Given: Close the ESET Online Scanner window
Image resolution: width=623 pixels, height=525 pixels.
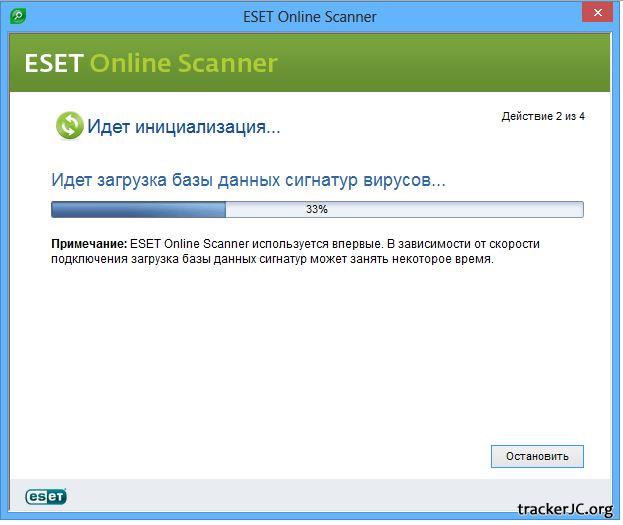Looking at the screenshot, I should tap(597, 13).
